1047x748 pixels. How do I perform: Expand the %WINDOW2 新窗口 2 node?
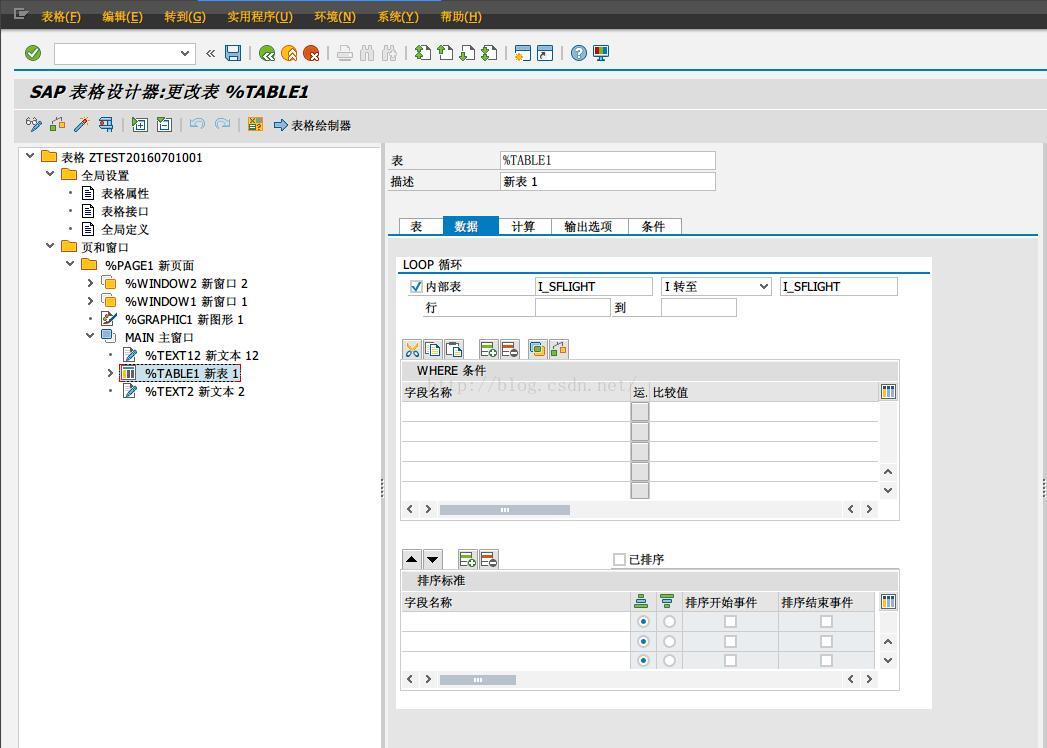point(90,283)
